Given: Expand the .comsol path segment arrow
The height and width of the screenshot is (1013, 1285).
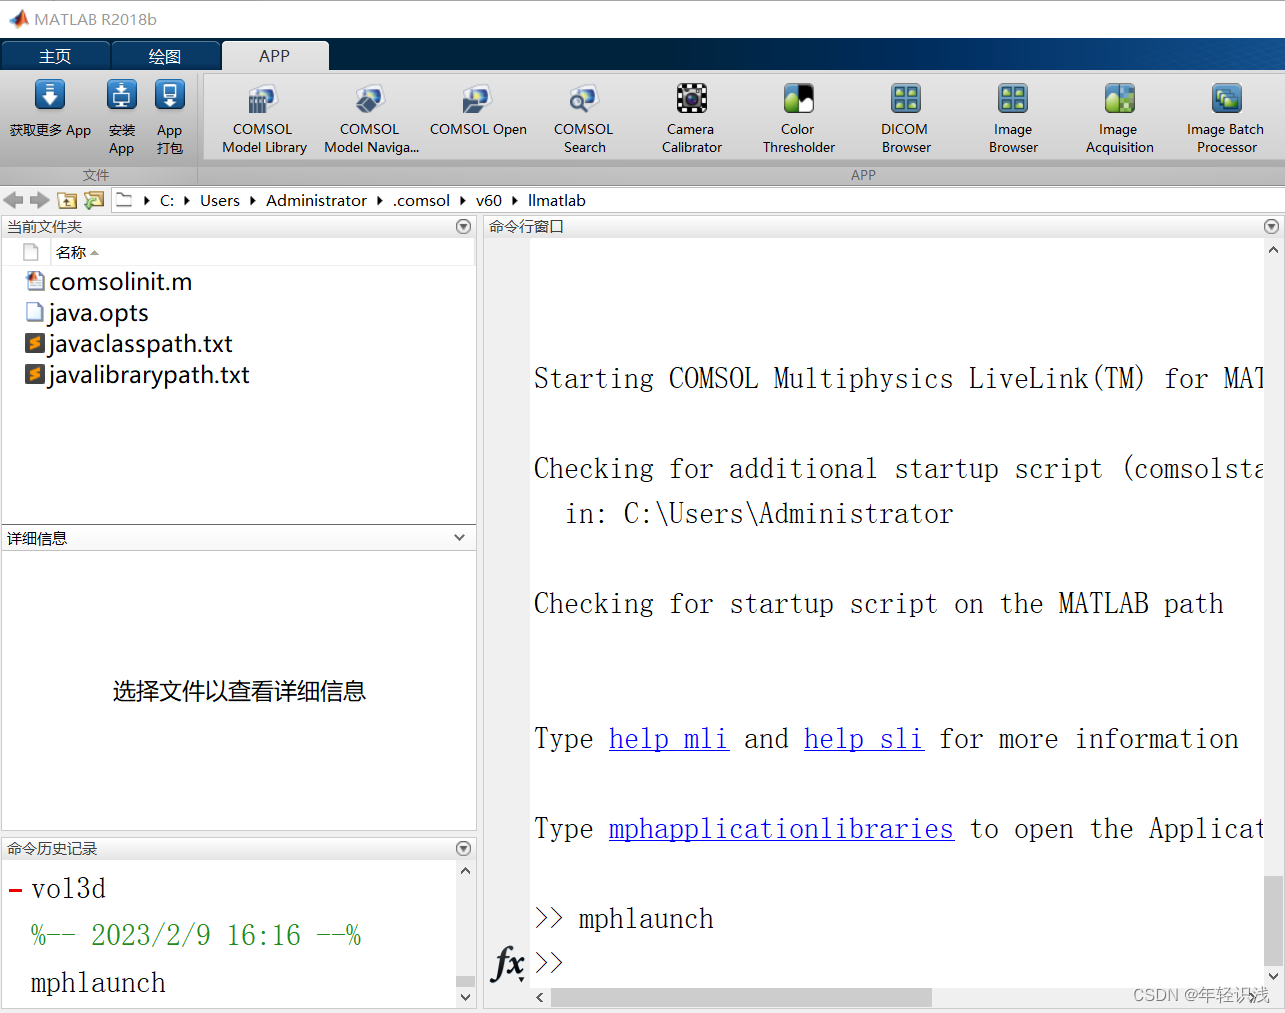Looking at the screenshot, I should click(462, 200).
